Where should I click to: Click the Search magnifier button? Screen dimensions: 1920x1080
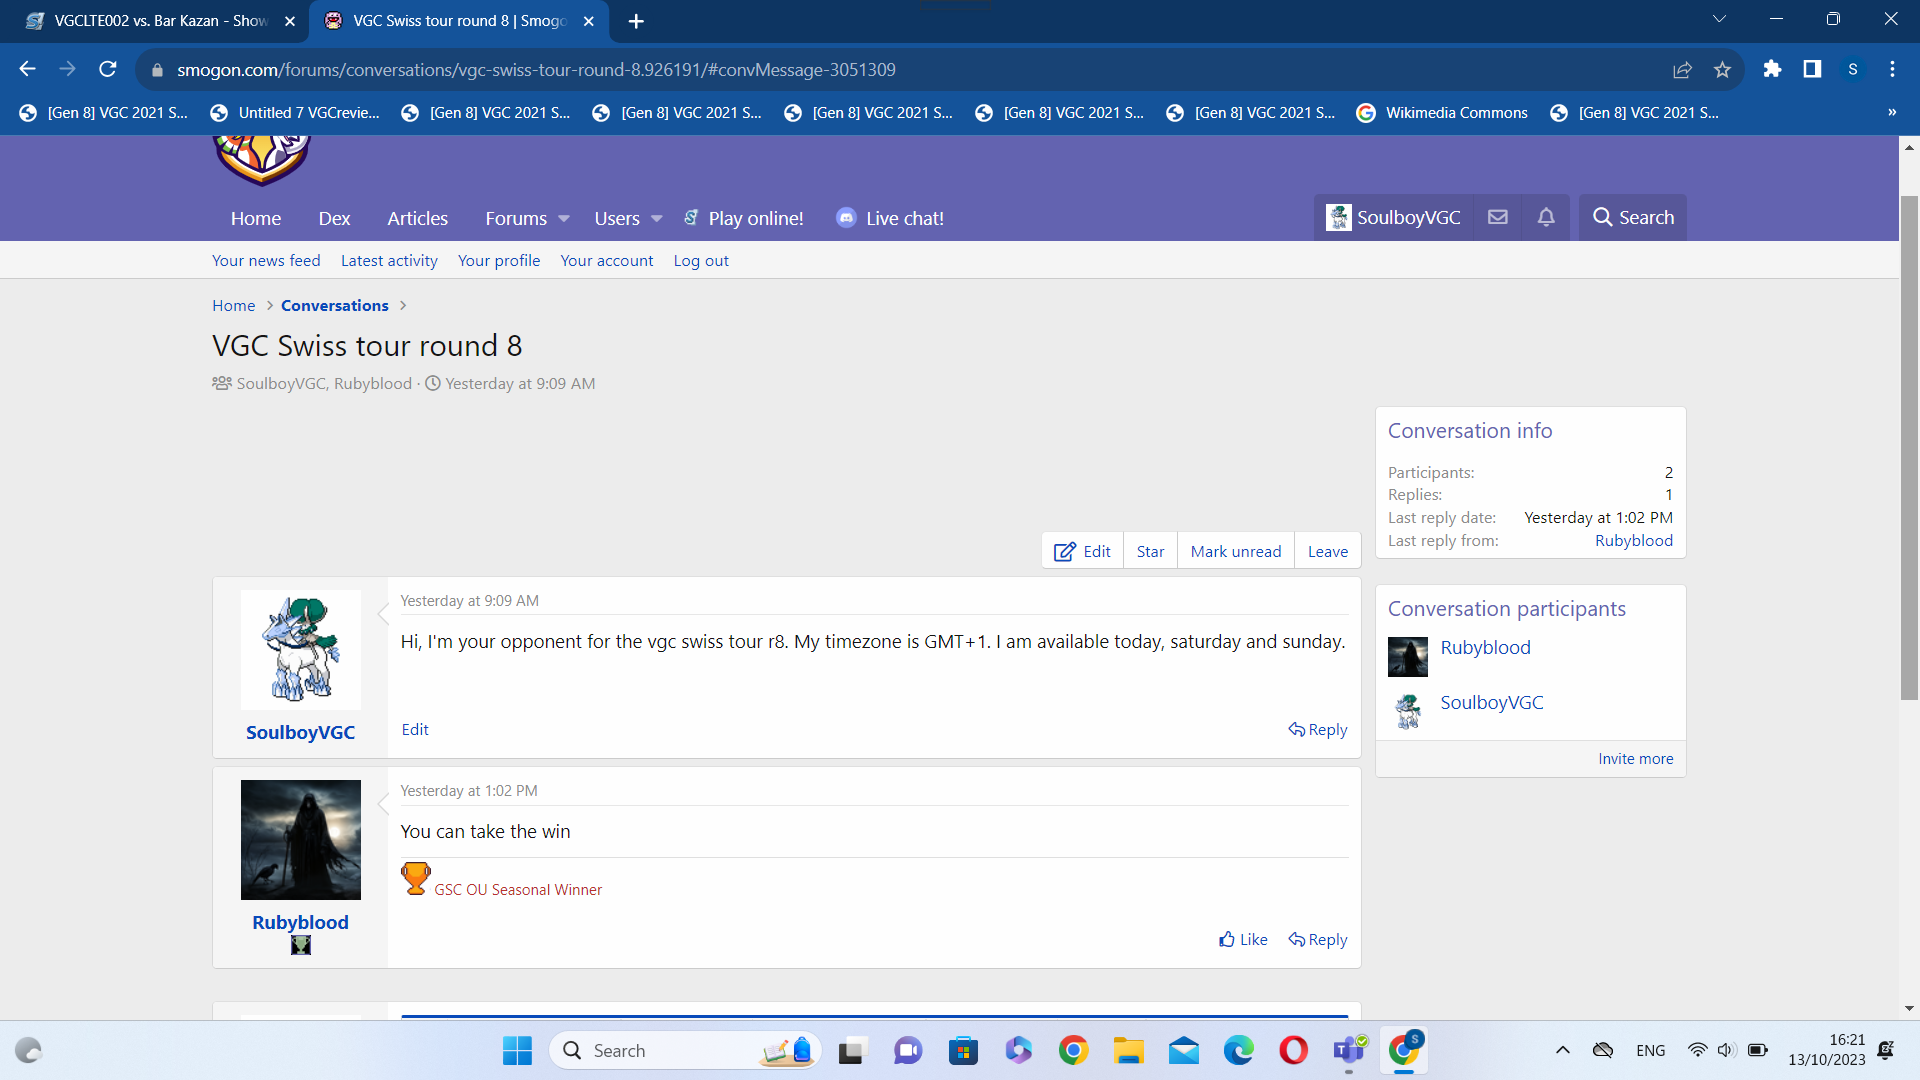1631,217
